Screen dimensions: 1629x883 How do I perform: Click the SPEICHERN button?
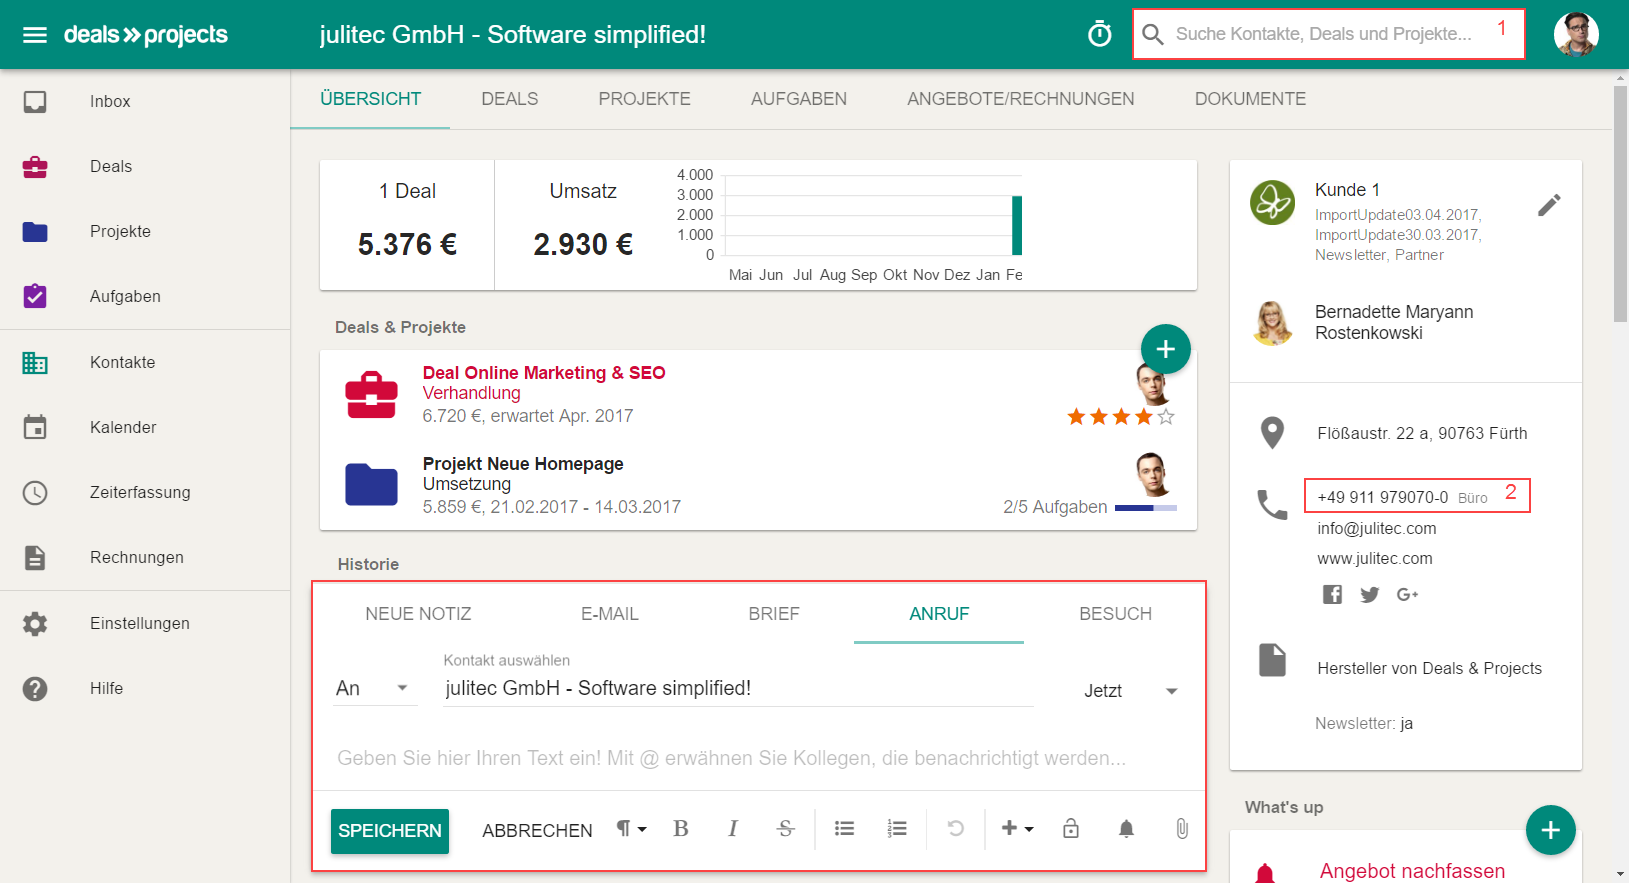tap(390, 831)
